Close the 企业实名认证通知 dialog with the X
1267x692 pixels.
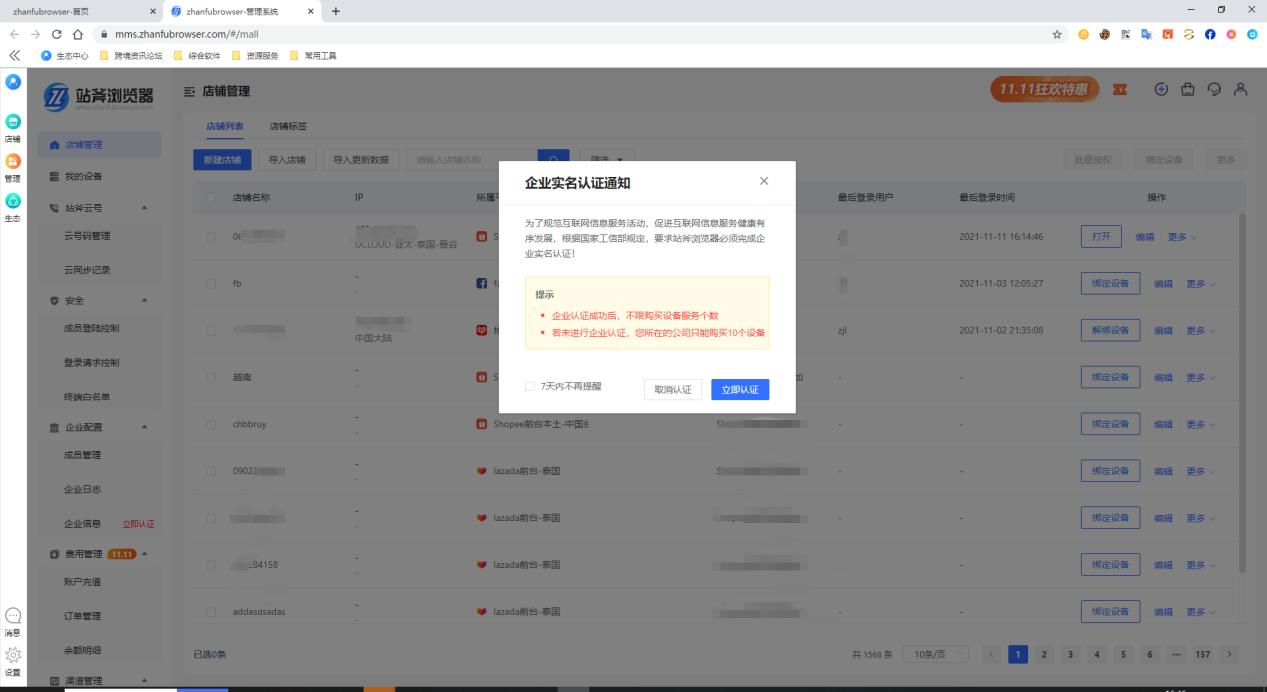[764, 181]
